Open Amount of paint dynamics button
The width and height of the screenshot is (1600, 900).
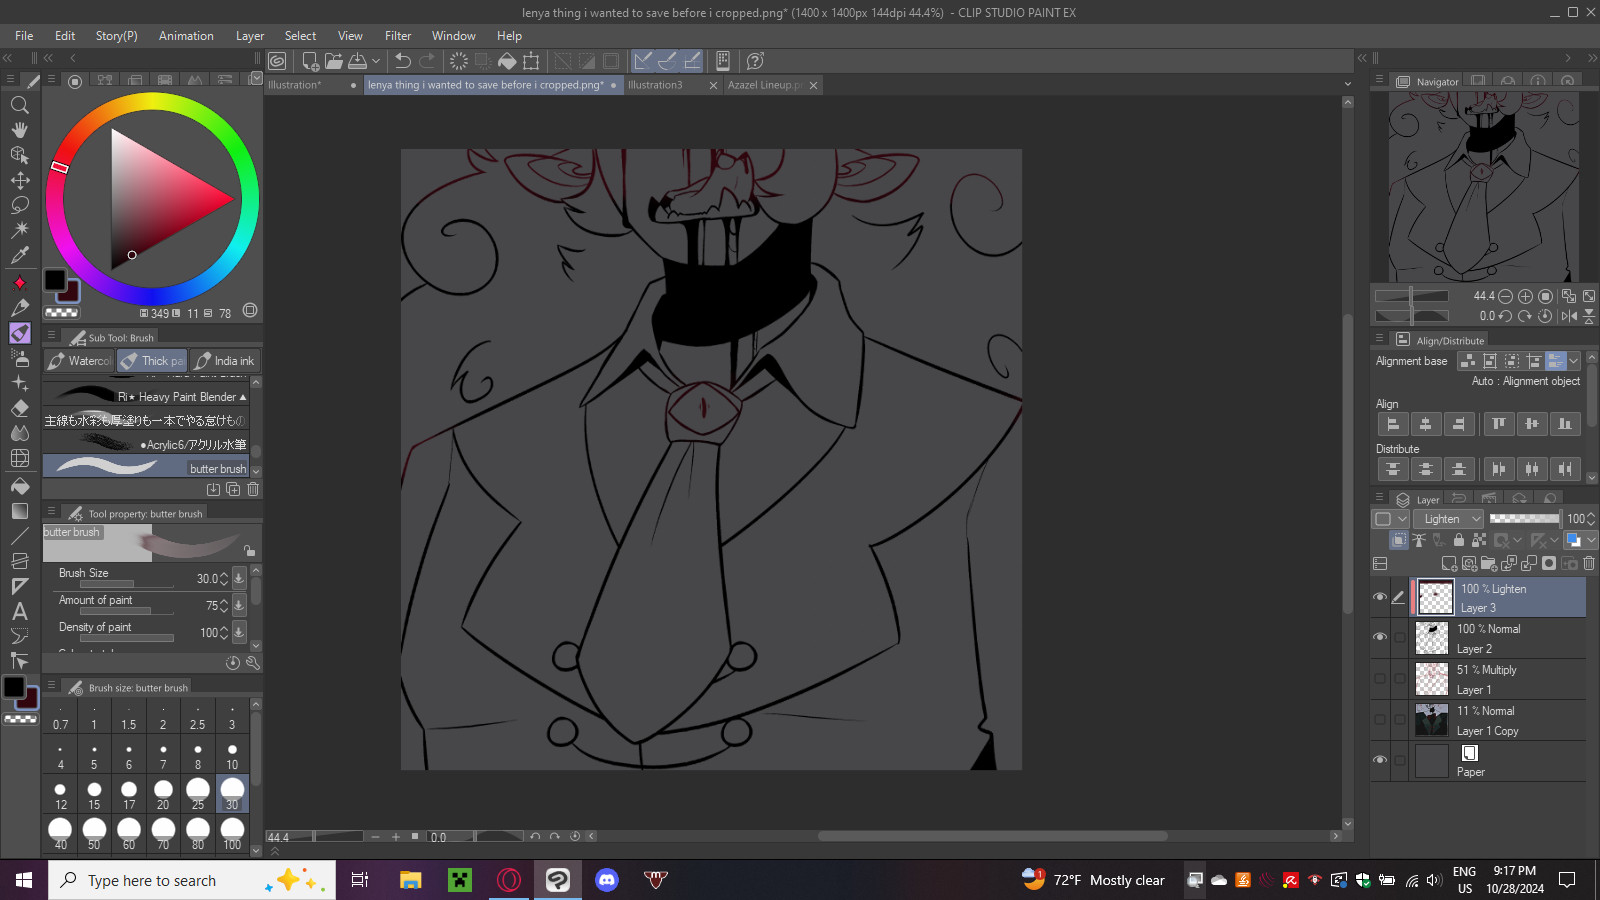pos(239,605)
